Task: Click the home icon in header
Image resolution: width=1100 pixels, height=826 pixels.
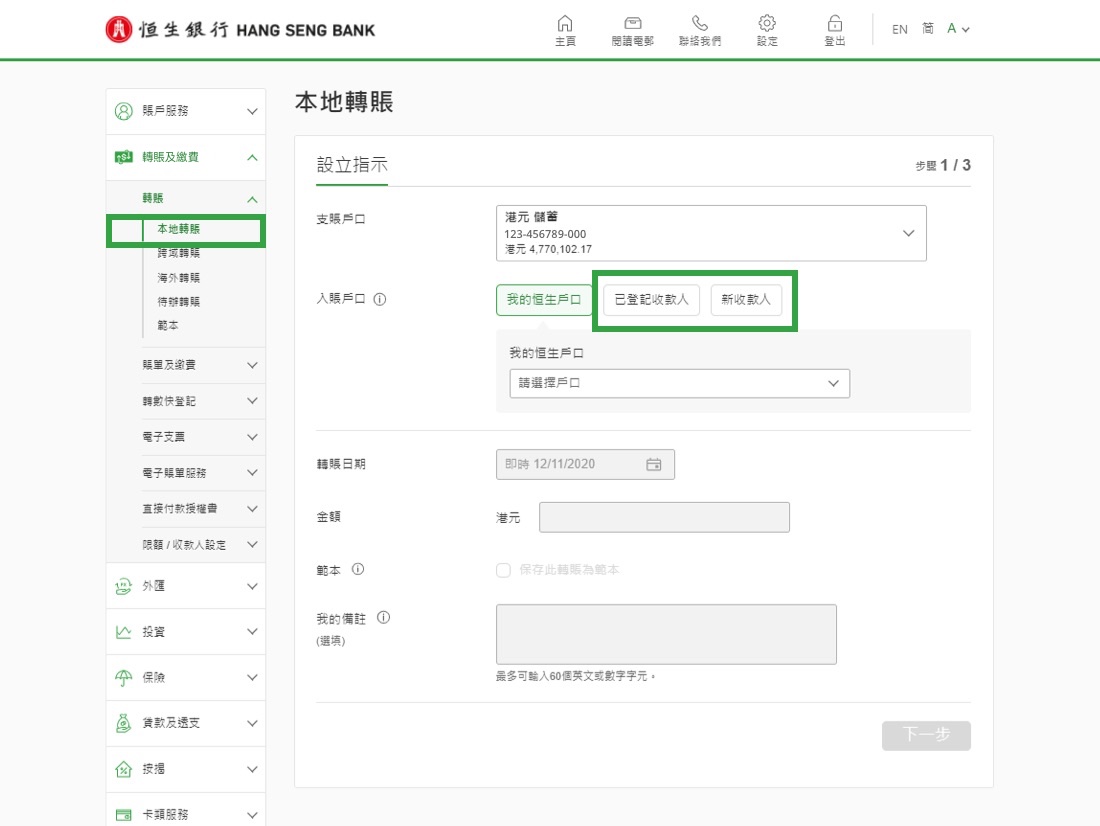Action: tap(565, 24)
